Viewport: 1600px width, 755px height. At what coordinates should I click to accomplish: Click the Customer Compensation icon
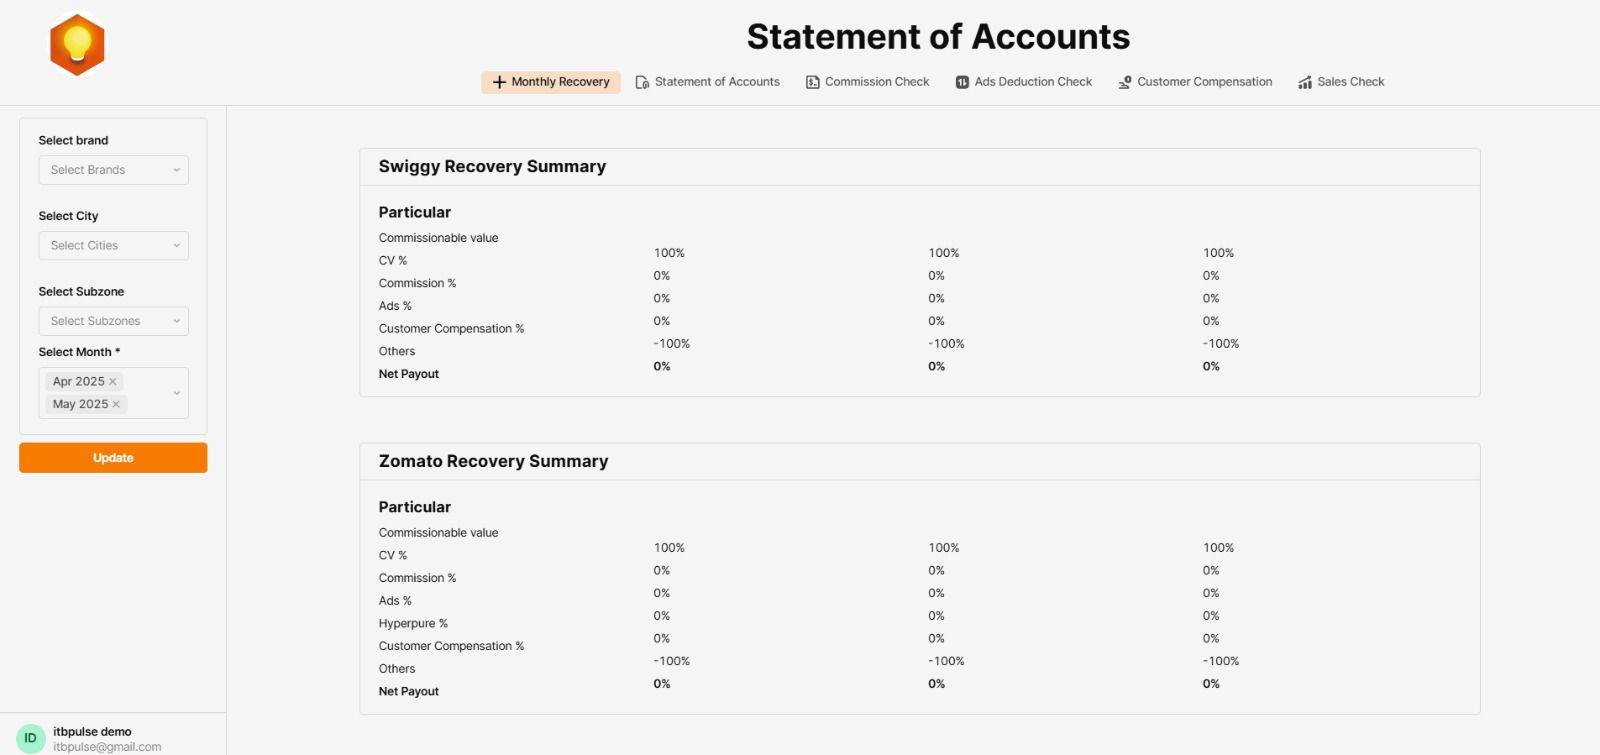click(x=1125, y=82)
